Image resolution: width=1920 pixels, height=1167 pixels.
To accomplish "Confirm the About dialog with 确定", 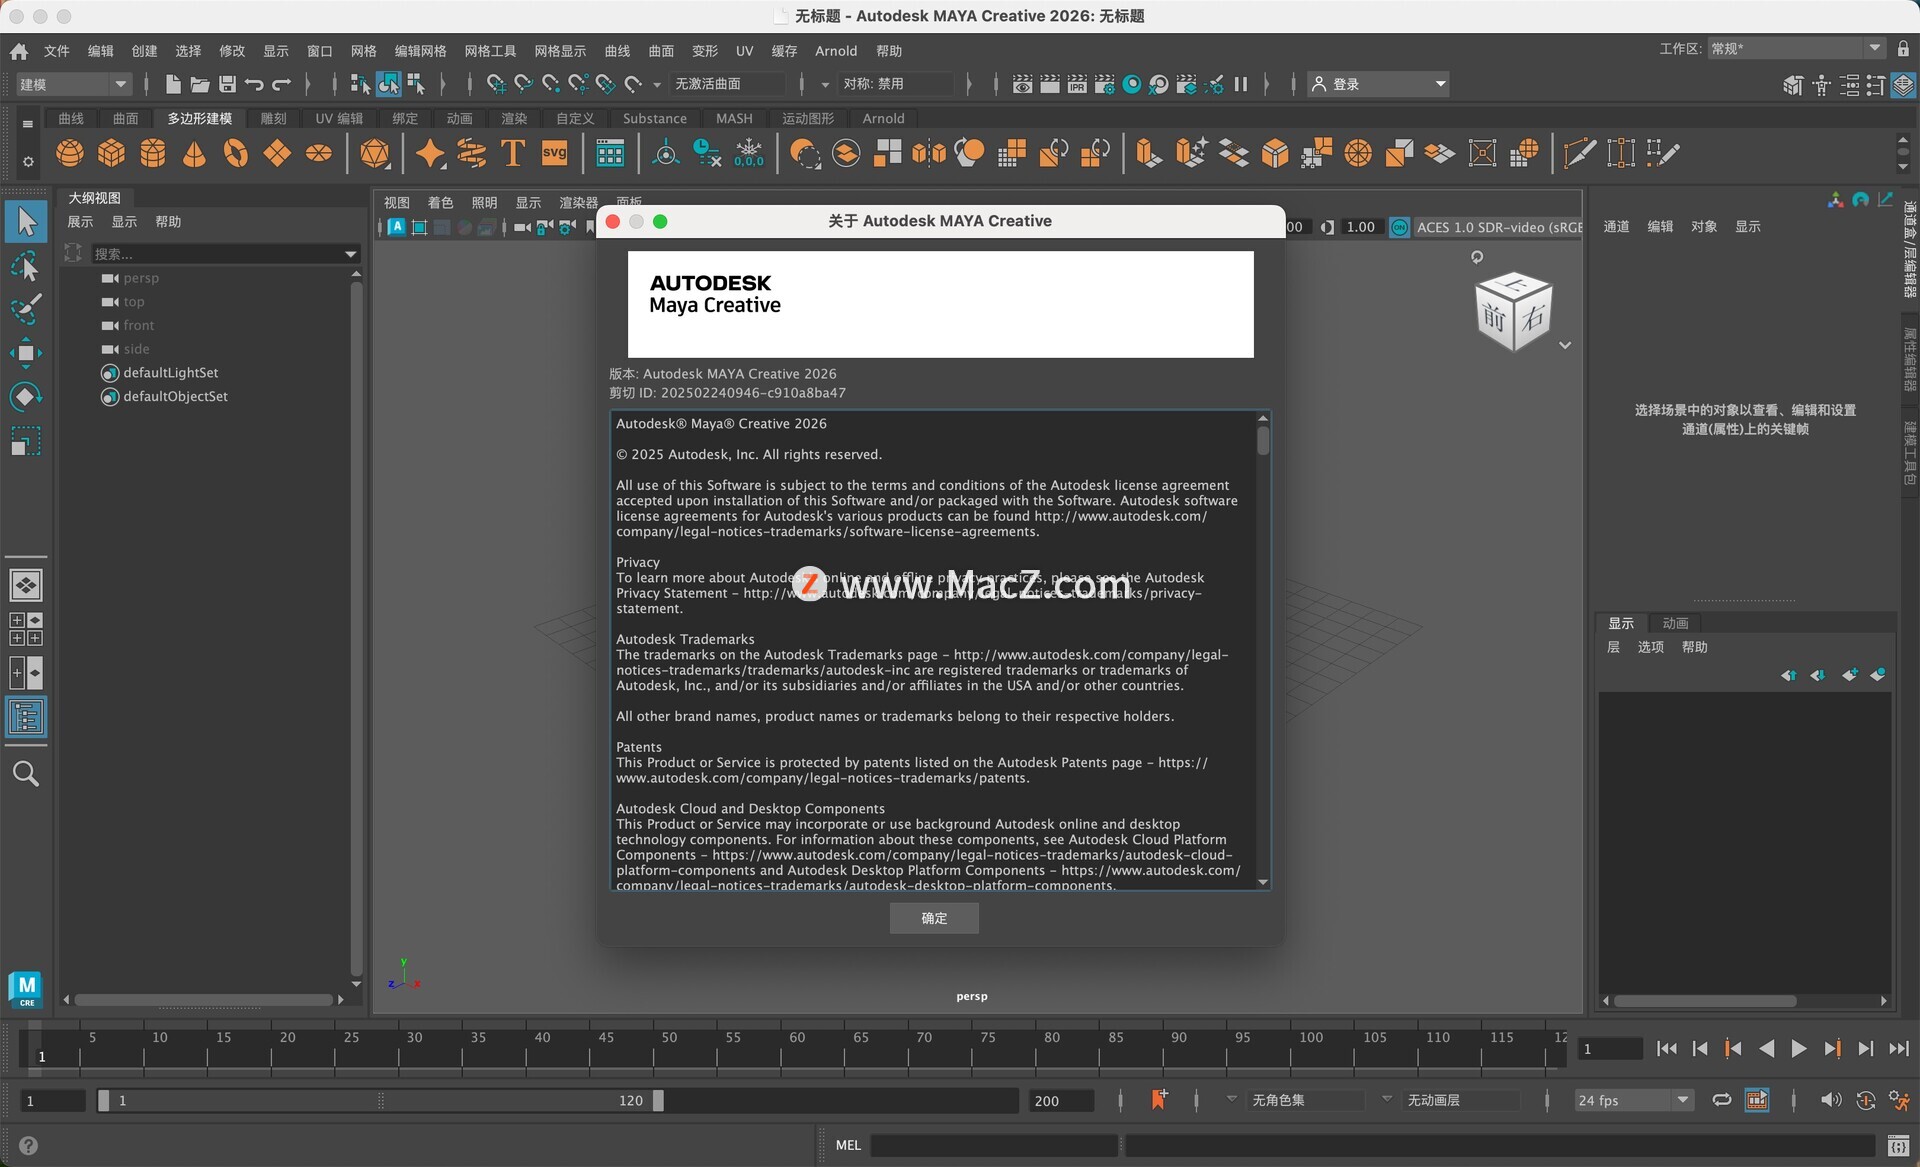I will point(934,918).
